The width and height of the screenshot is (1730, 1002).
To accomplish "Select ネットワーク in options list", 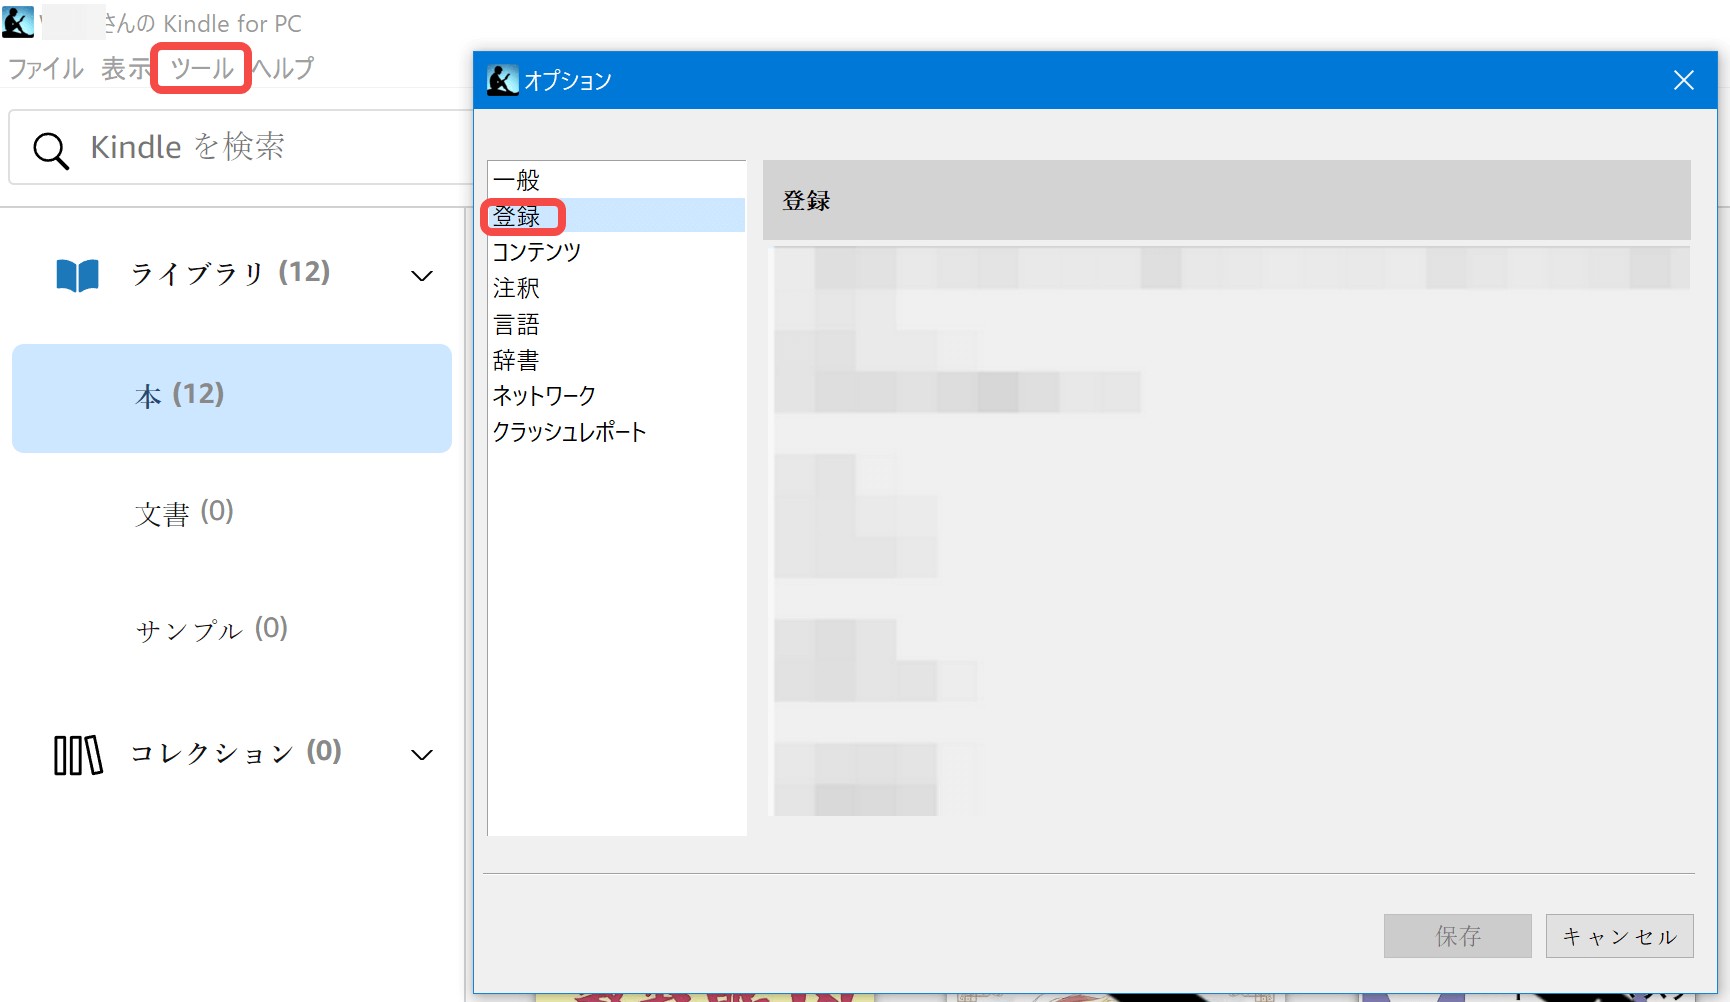I will click(616, 396).
